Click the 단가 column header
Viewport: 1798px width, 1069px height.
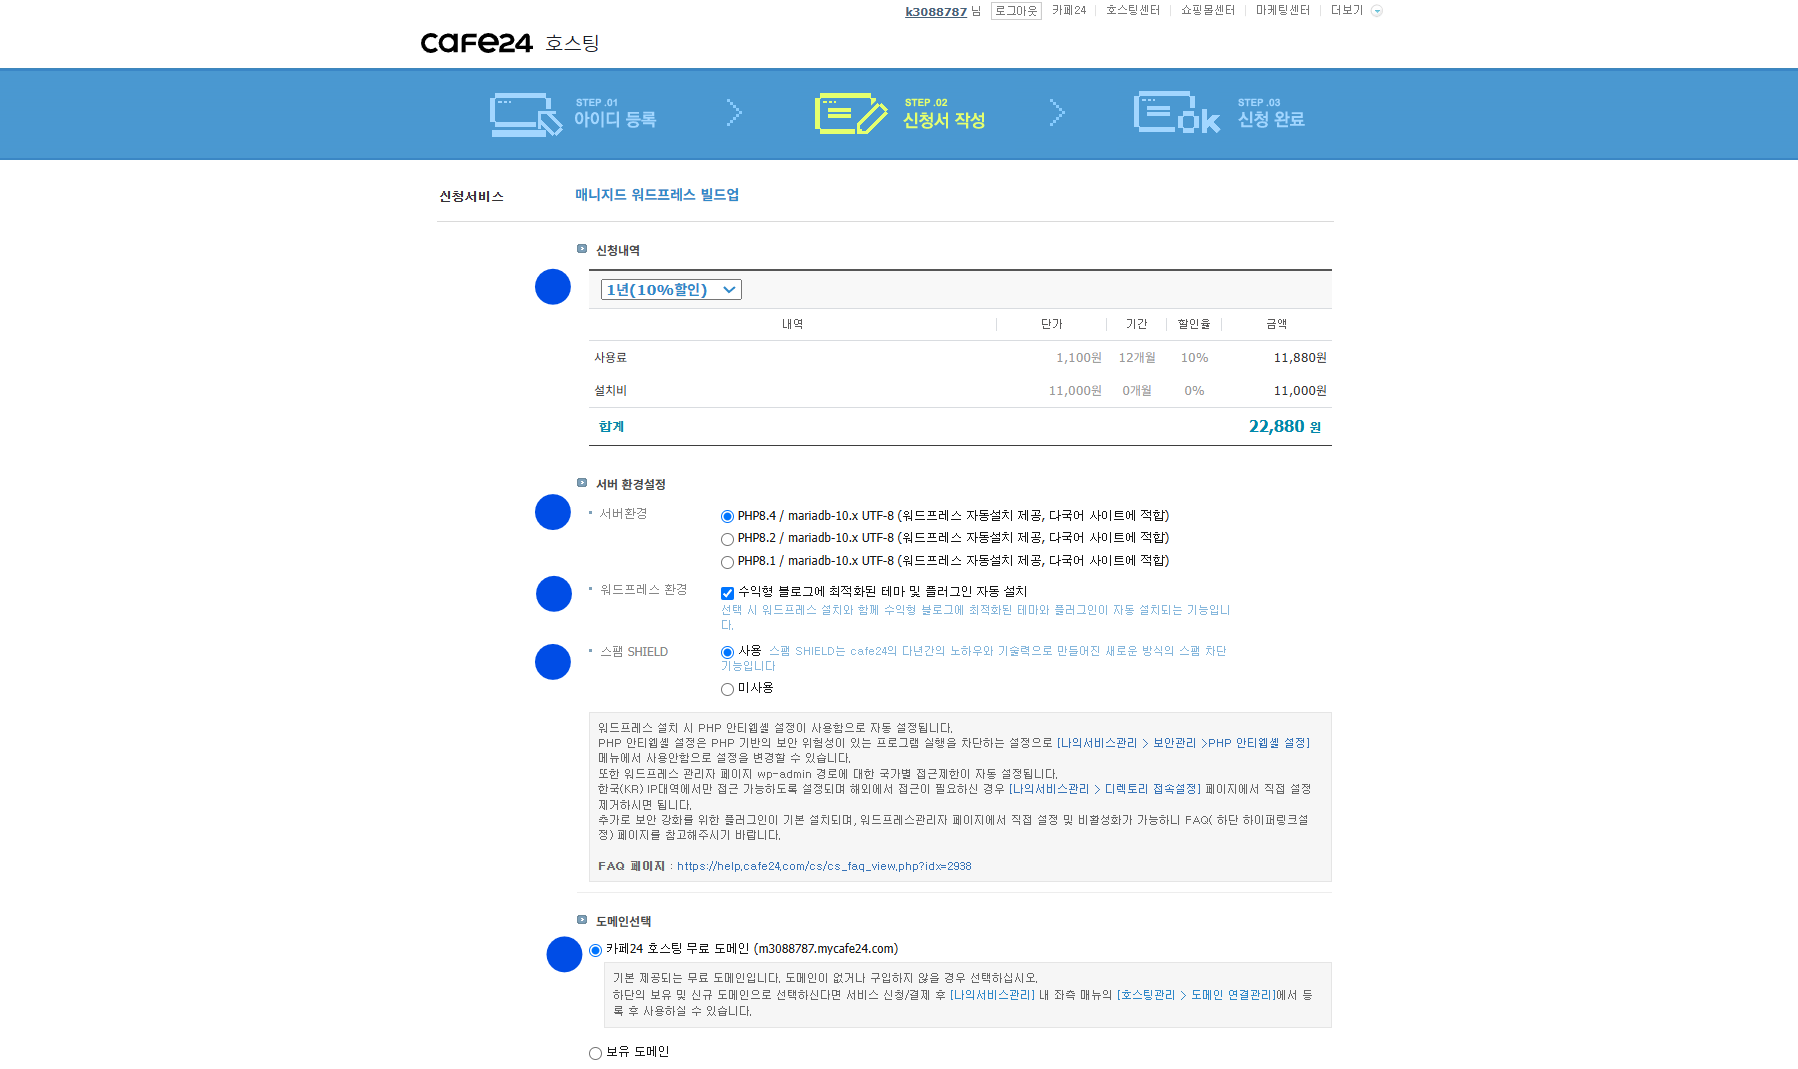tap(1052, 324)
